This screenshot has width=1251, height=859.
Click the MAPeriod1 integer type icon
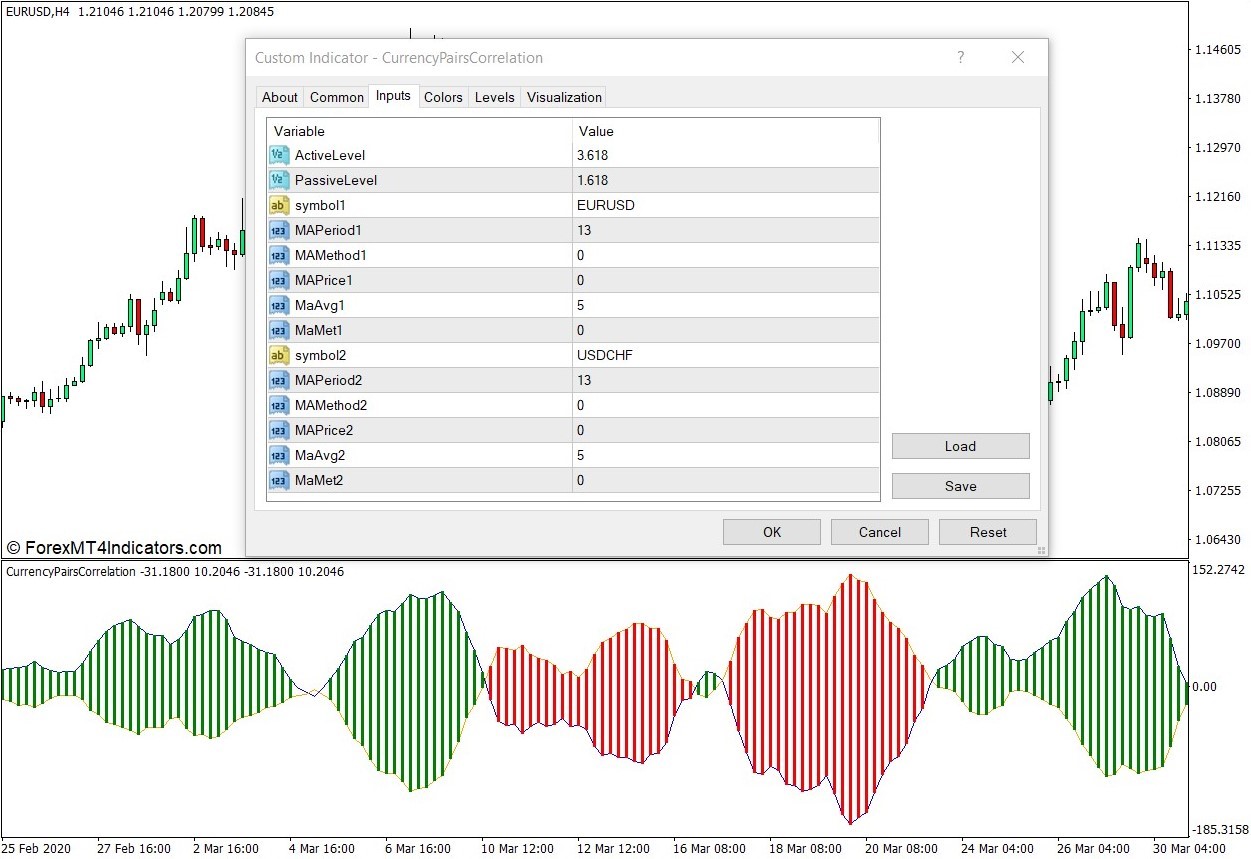point(279,230)
